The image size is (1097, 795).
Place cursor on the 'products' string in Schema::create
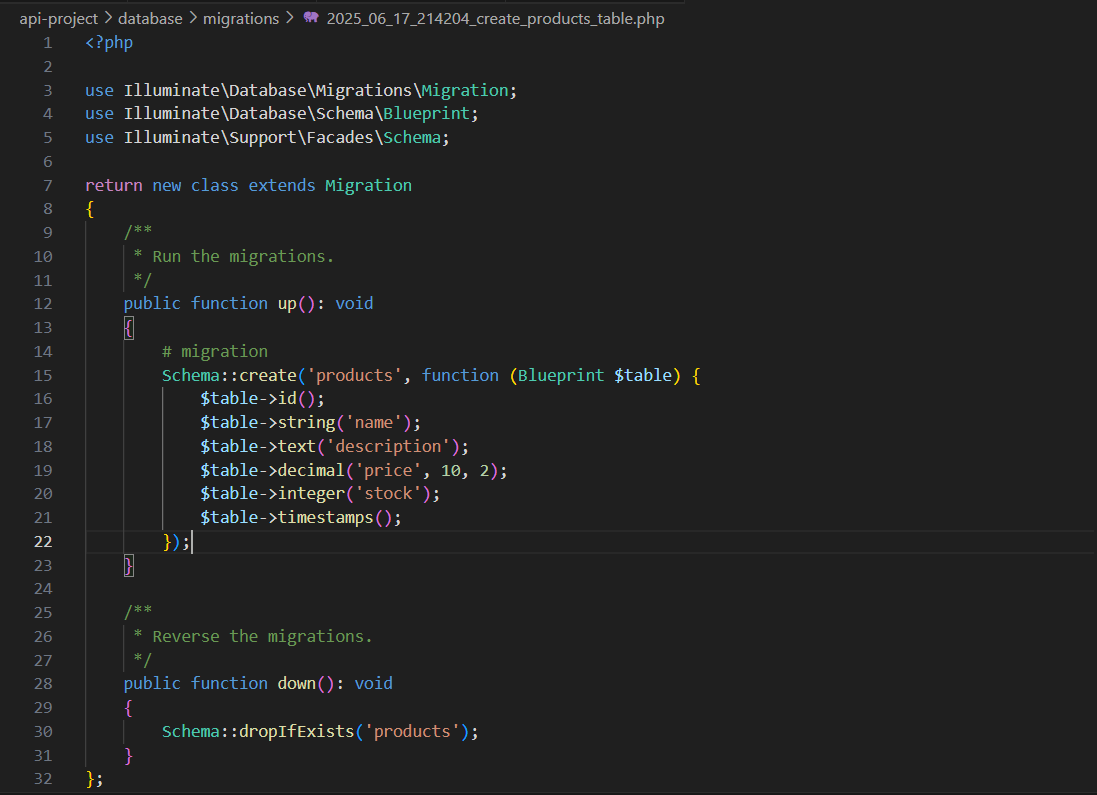(x=354, y=375)
